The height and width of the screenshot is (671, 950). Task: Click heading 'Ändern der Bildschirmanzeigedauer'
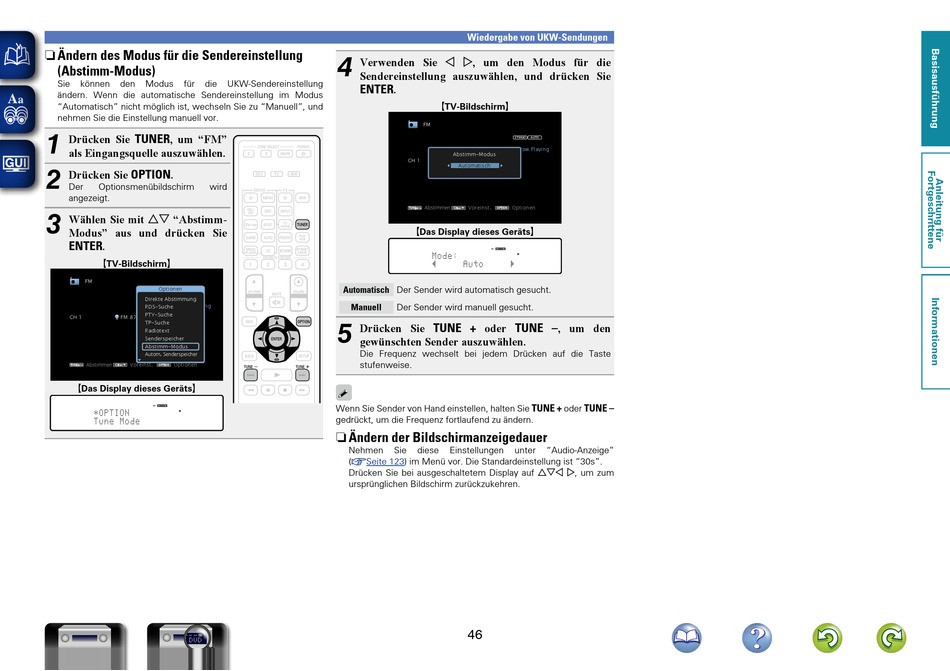click(x=448, y=438)
